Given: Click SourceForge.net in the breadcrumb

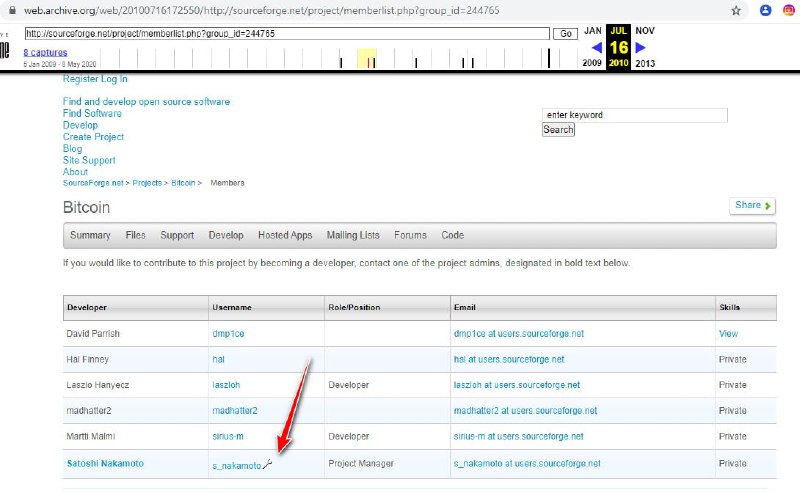Looking at the screenshot, I should coord(93,183).
